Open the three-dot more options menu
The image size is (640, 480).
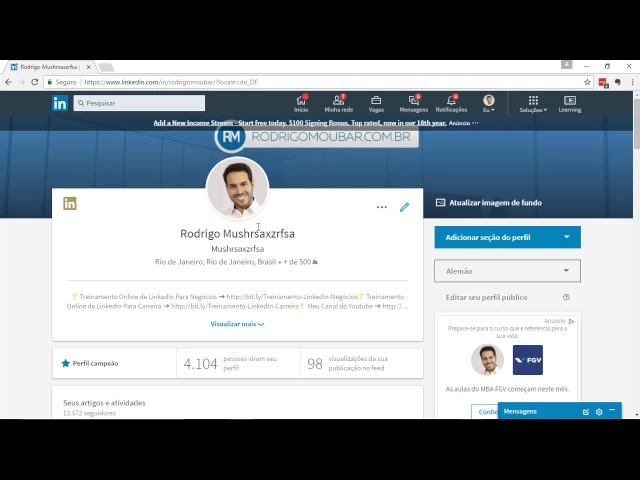pyautogui.click(x=382, y=207)
